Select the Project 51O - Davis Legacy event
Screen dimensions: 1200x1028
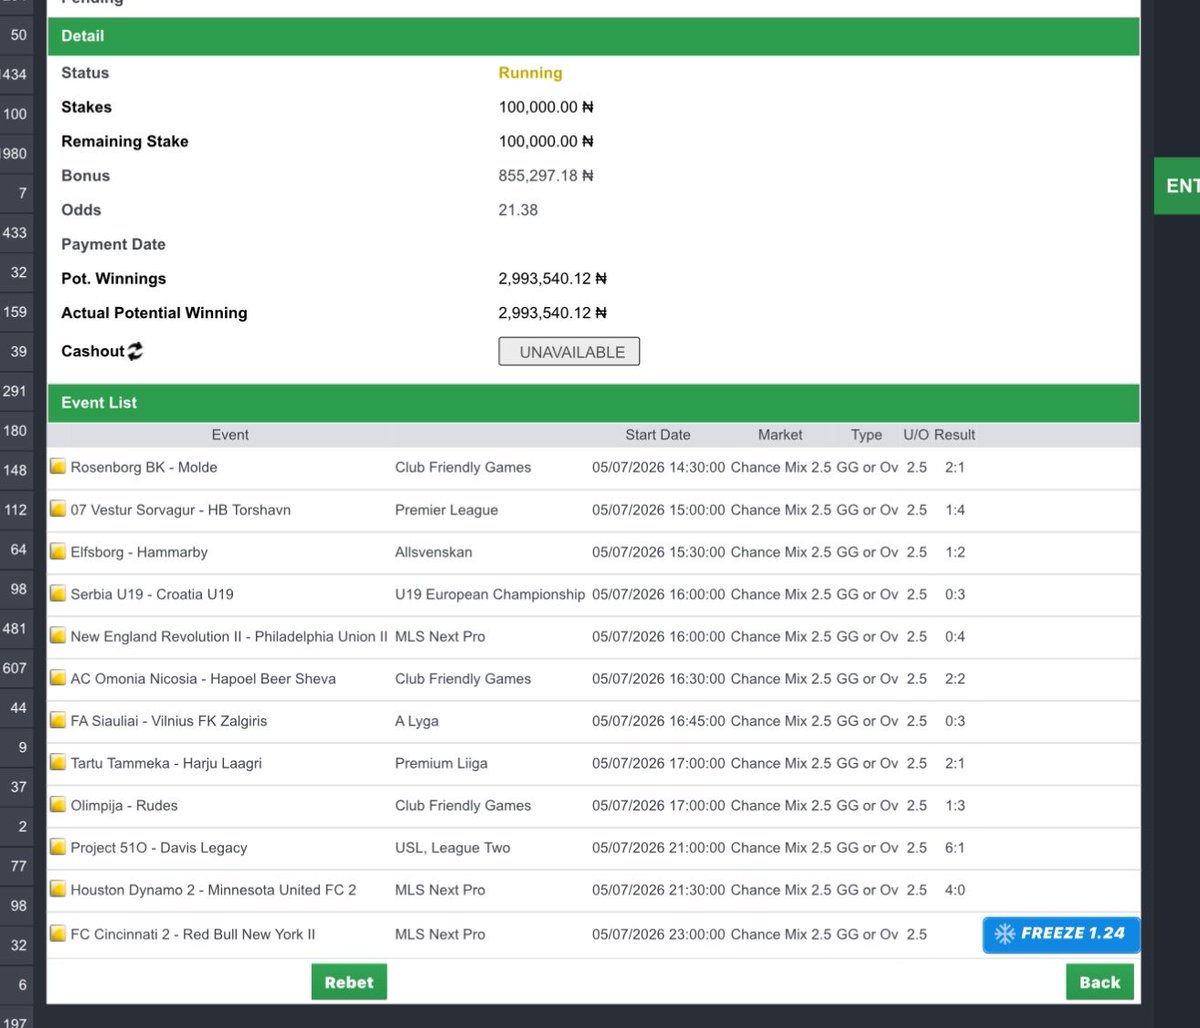[159, 848]
